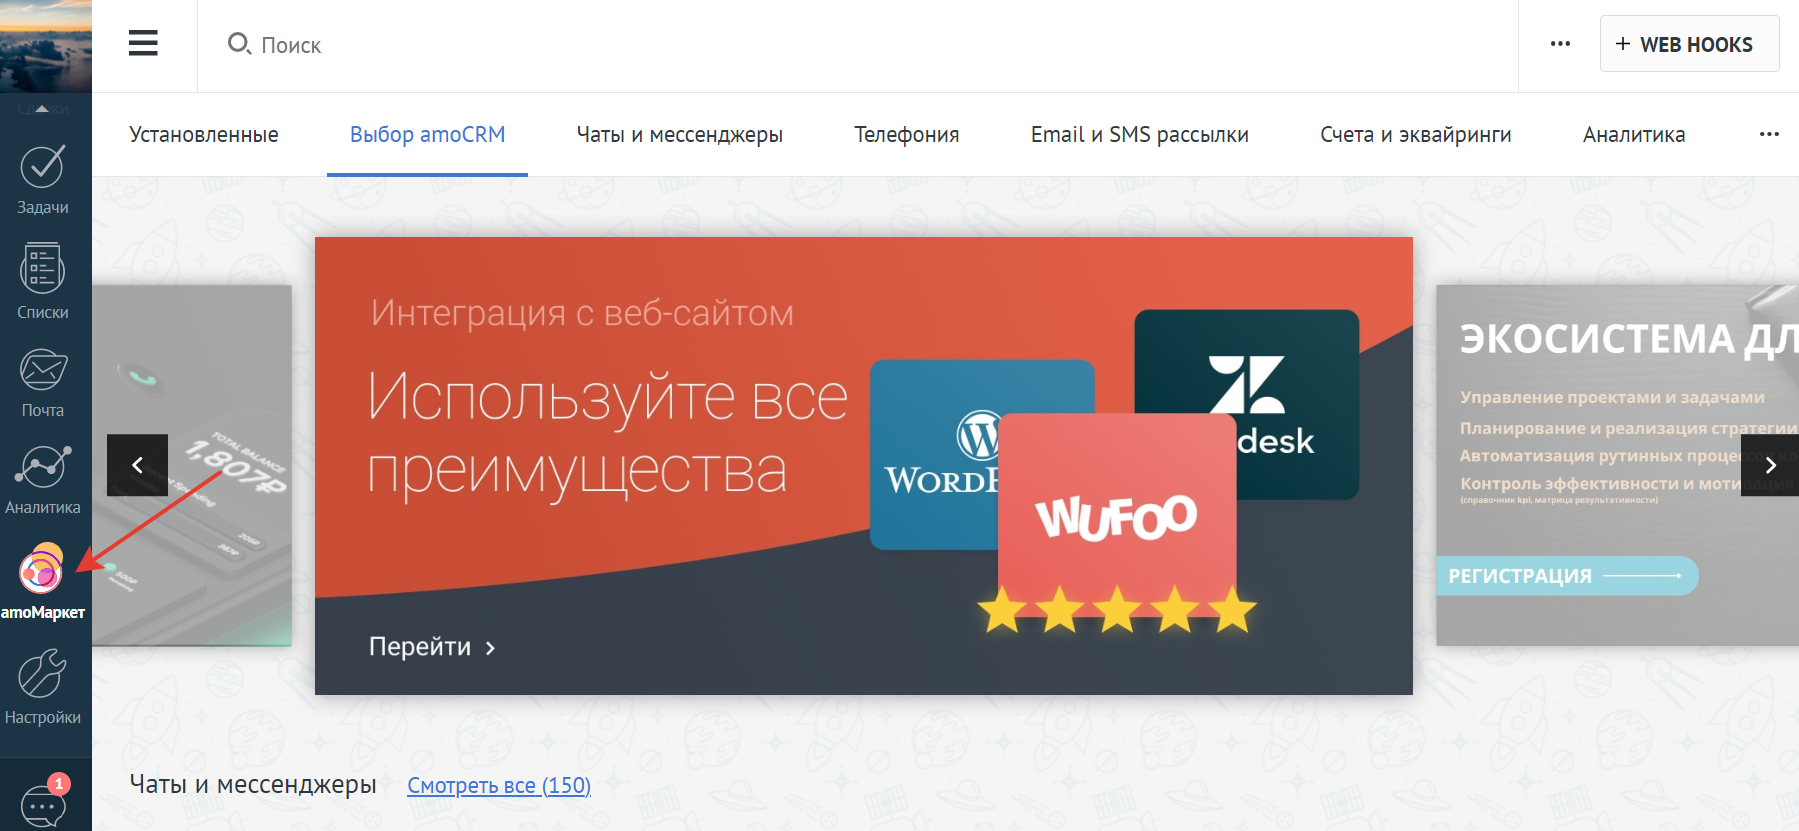Open the Смотреть все (150) link

click(498, 786)
